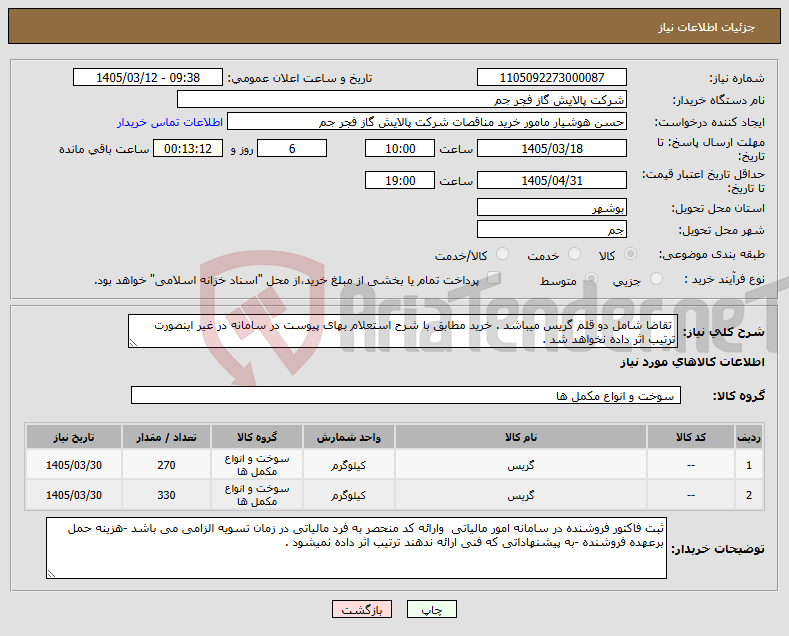The width and height of the screenshot is (789, 636).
Task: Click the deadline time field 10:00
Action: pos(400,148)
